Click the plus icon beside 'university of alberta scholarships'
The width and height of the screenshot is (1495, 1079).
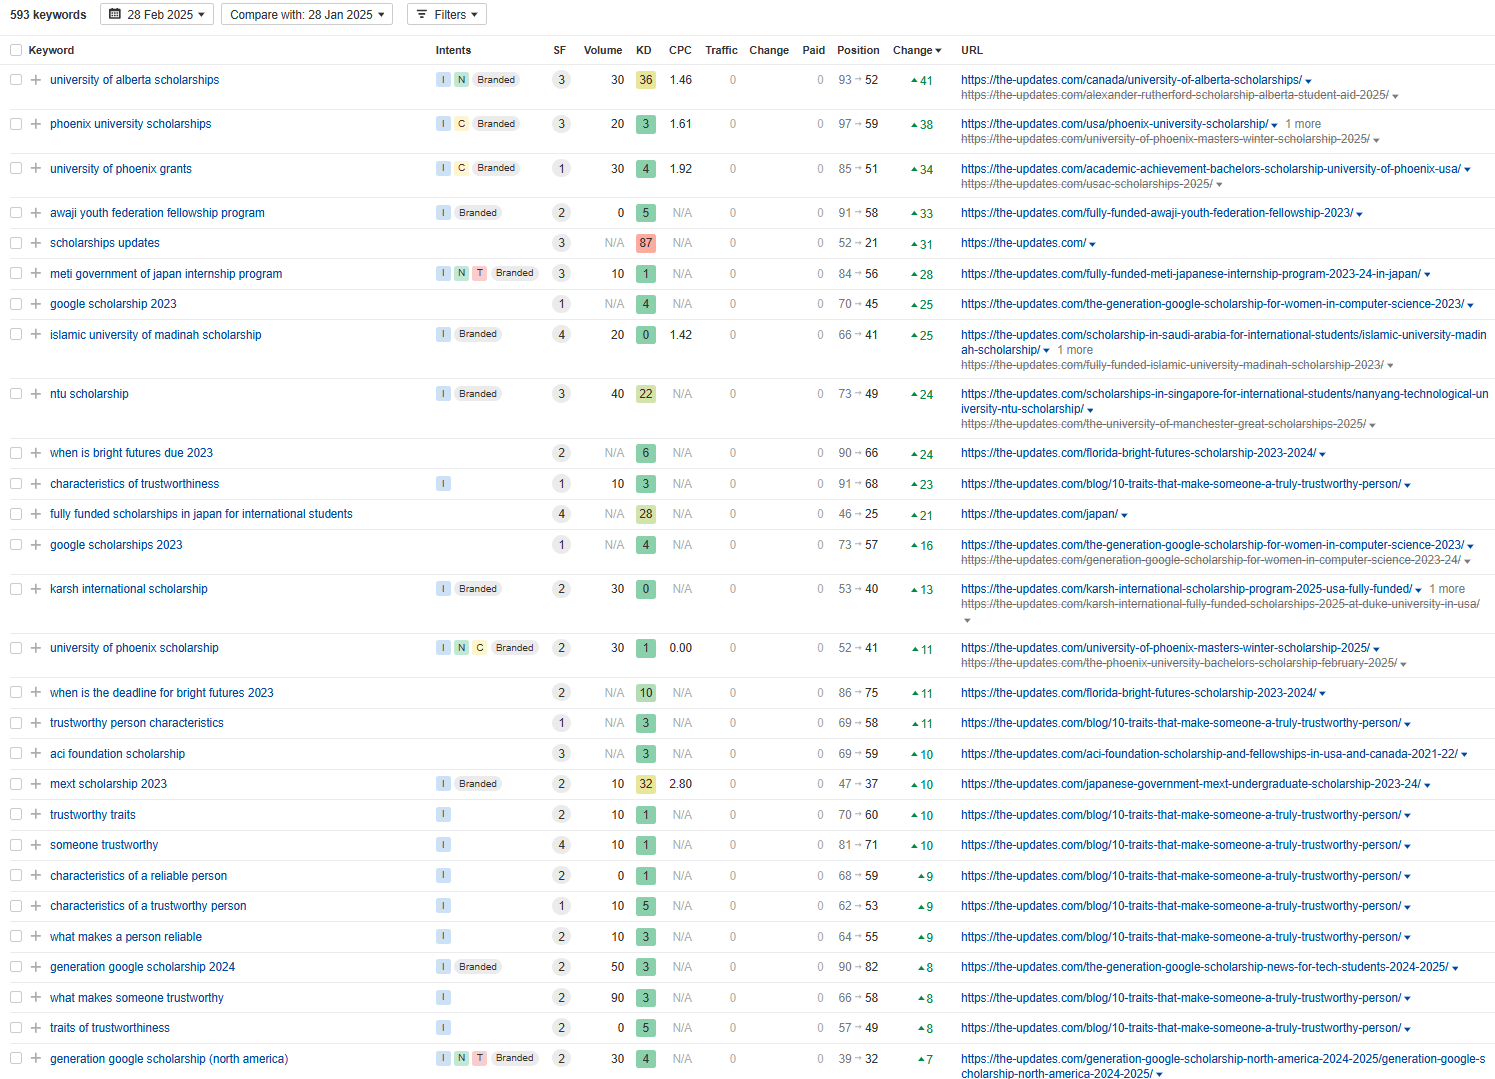[36, 80]
